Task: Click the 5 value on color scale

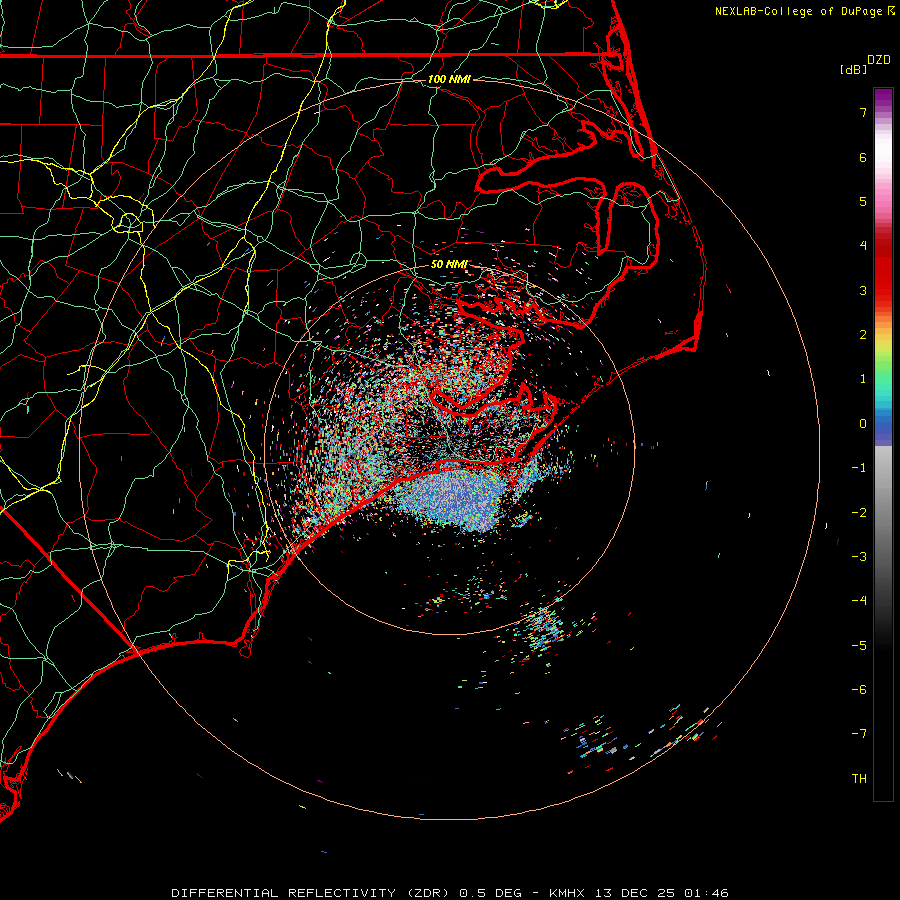Action: click(x=863, y=201)
